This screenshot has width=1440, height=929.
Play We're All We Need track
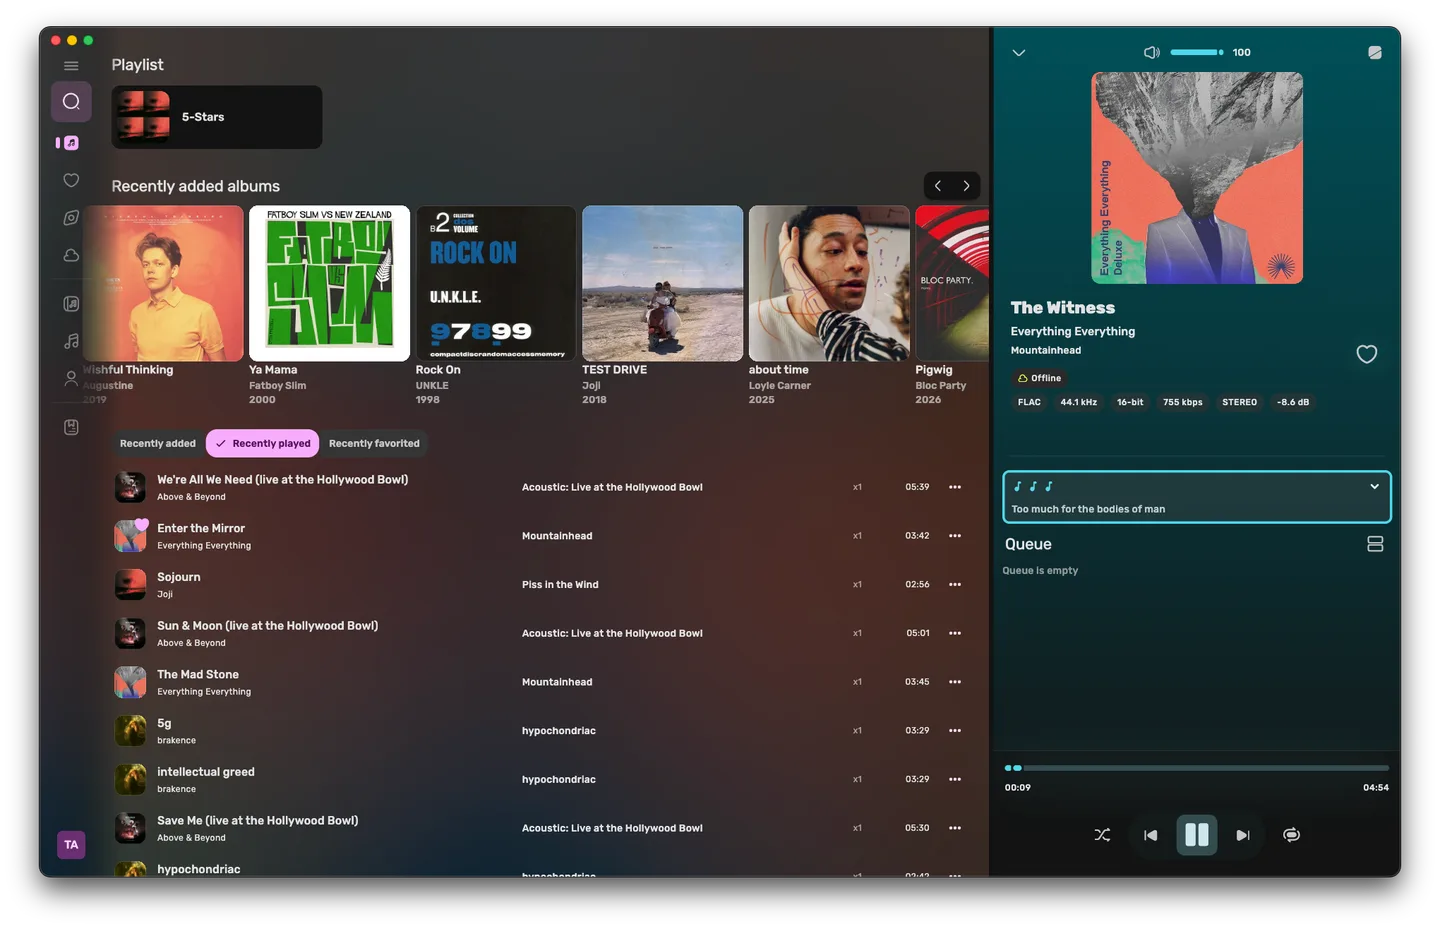(282, 480)
